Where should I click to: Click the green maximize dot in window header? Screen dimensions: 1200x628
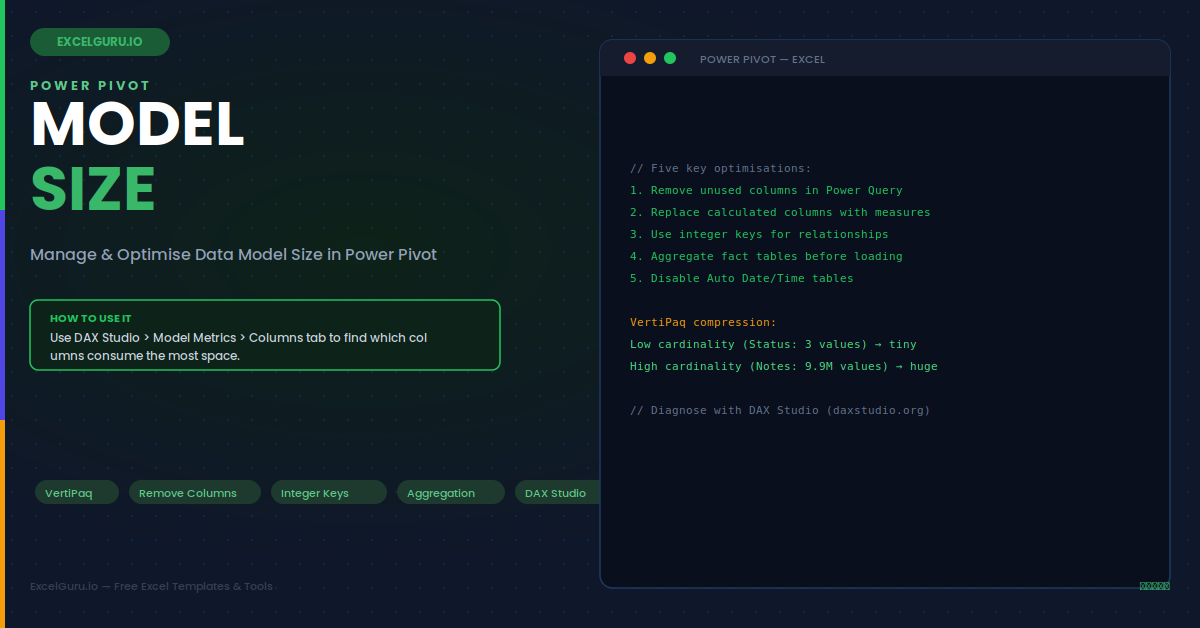[670, 58]
